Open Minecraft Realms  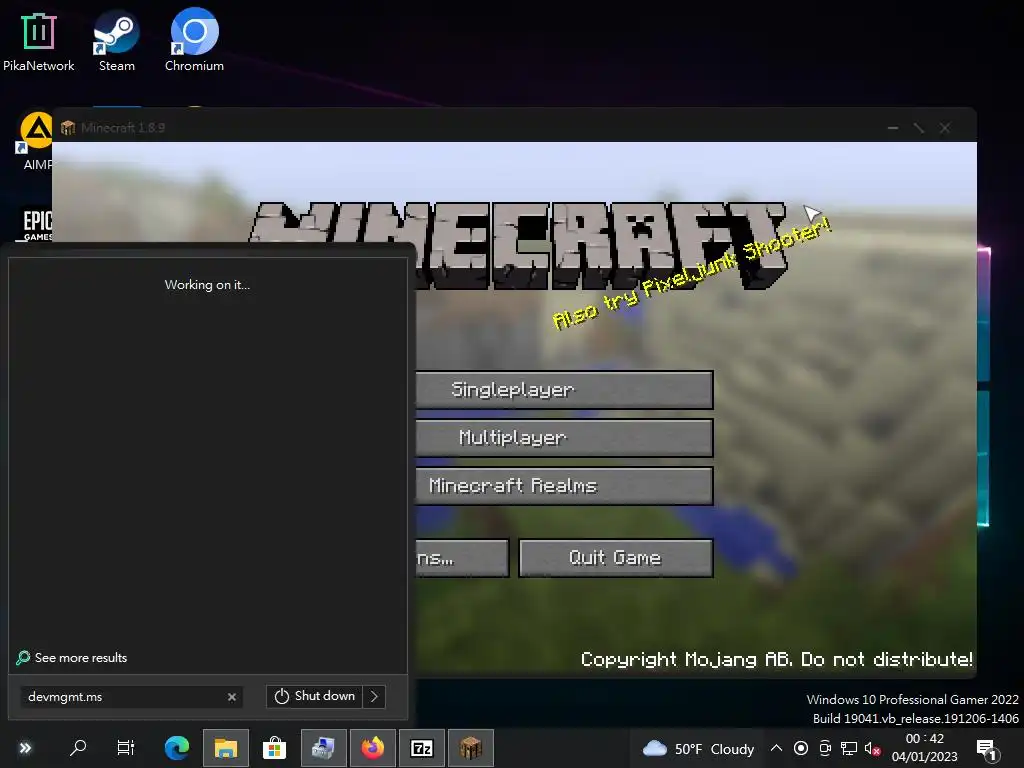[x=564, y=485]
